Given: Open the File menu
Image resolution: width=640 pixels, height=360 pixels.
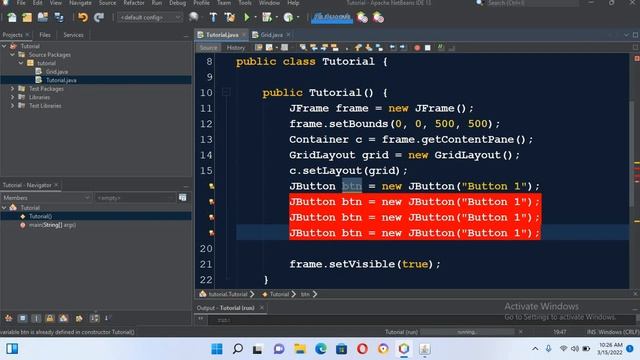Looking at the screenshot, I should 21,3.
